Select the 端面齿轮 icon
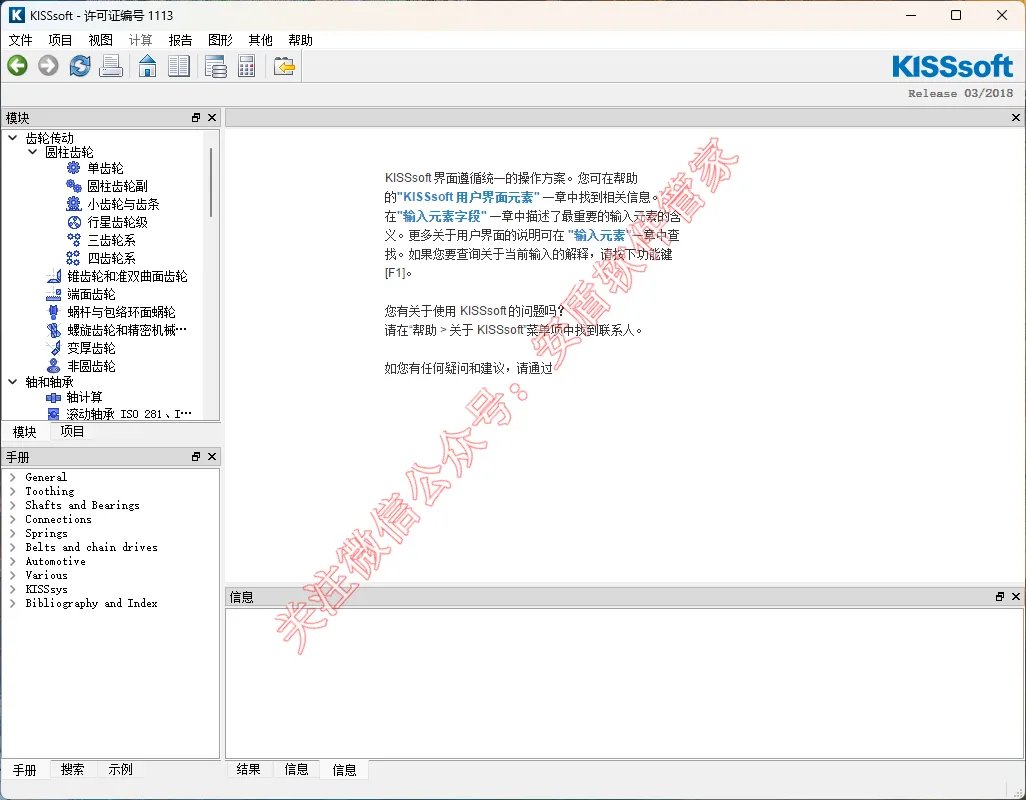The height and width of the screenshot is (800, 1026). point(54,294)
